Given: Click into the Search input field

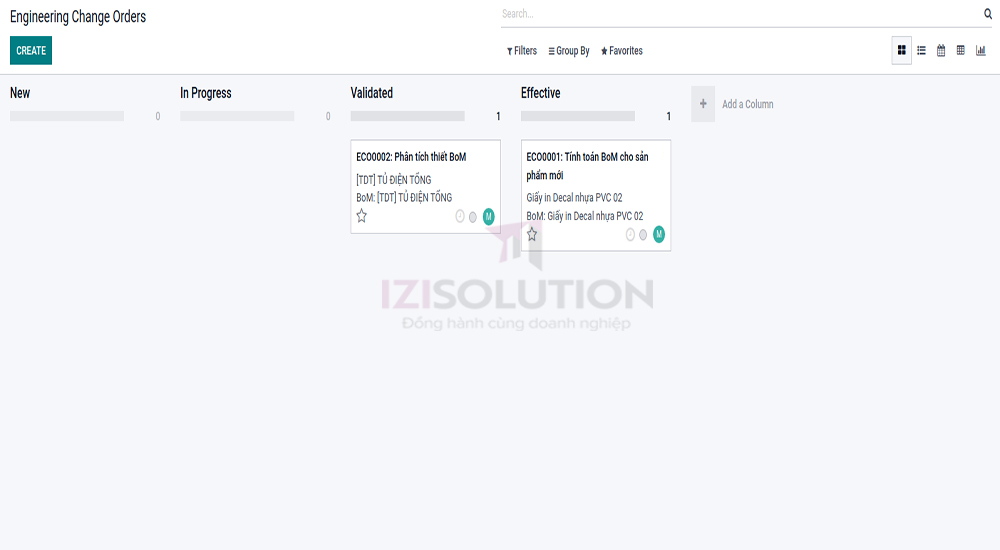Looking at the screenshot, I should point(738,14).
